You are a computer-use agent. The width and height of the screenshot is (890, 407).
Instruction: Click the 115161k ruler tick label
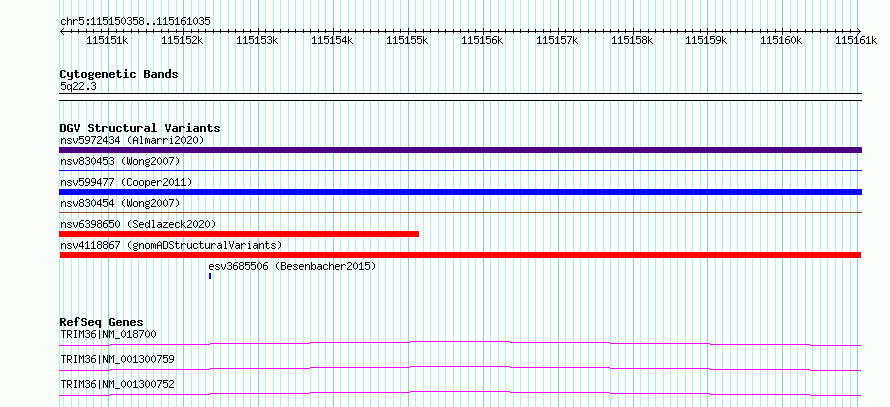coord(857,40)
